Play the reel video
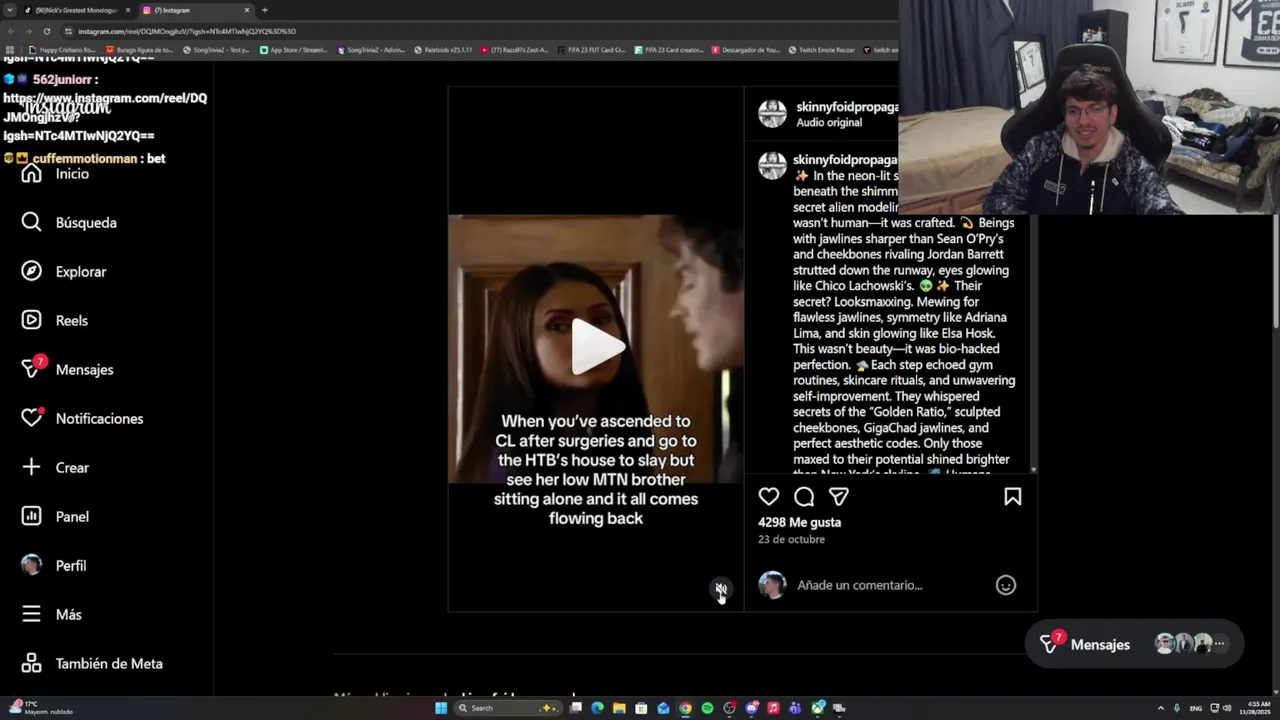This screenshot has height=720, width=1280. [x=596, y=348]
